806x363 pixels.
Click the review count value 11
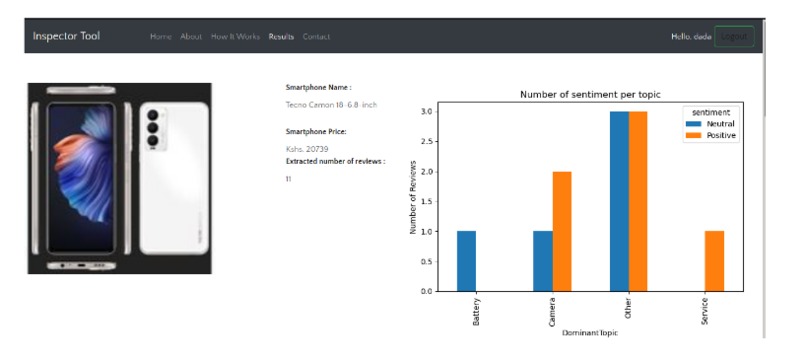[288, 179]
